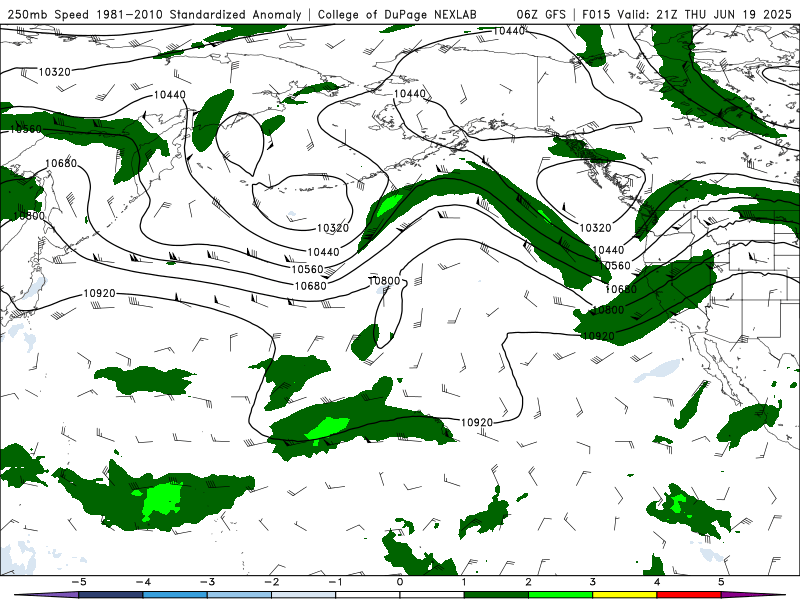The height and width of the screenshot is (600, 800).
Task: Click the 0 label on the color scale
Action: [x=400, y=582]
